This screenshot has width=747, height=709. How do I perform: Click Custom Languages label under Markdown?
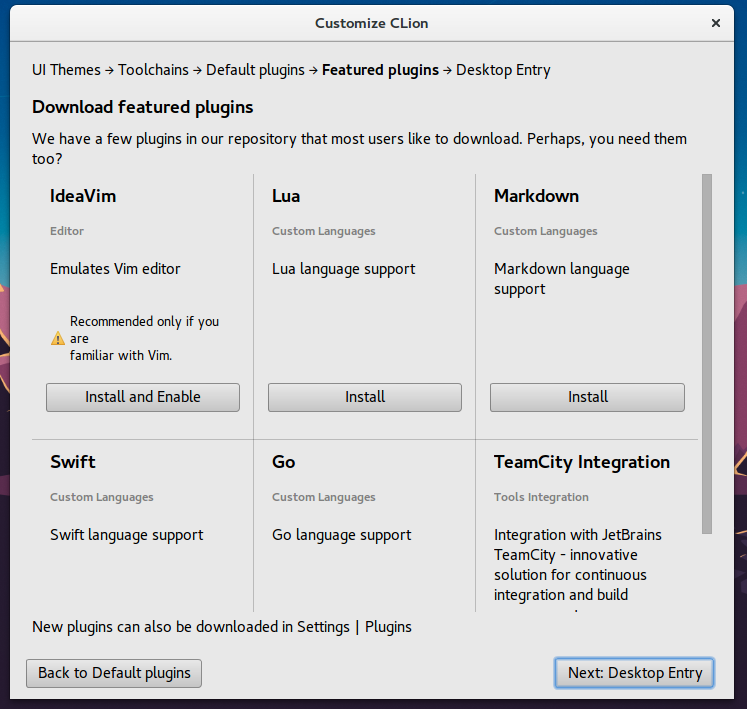pos(545,231)
